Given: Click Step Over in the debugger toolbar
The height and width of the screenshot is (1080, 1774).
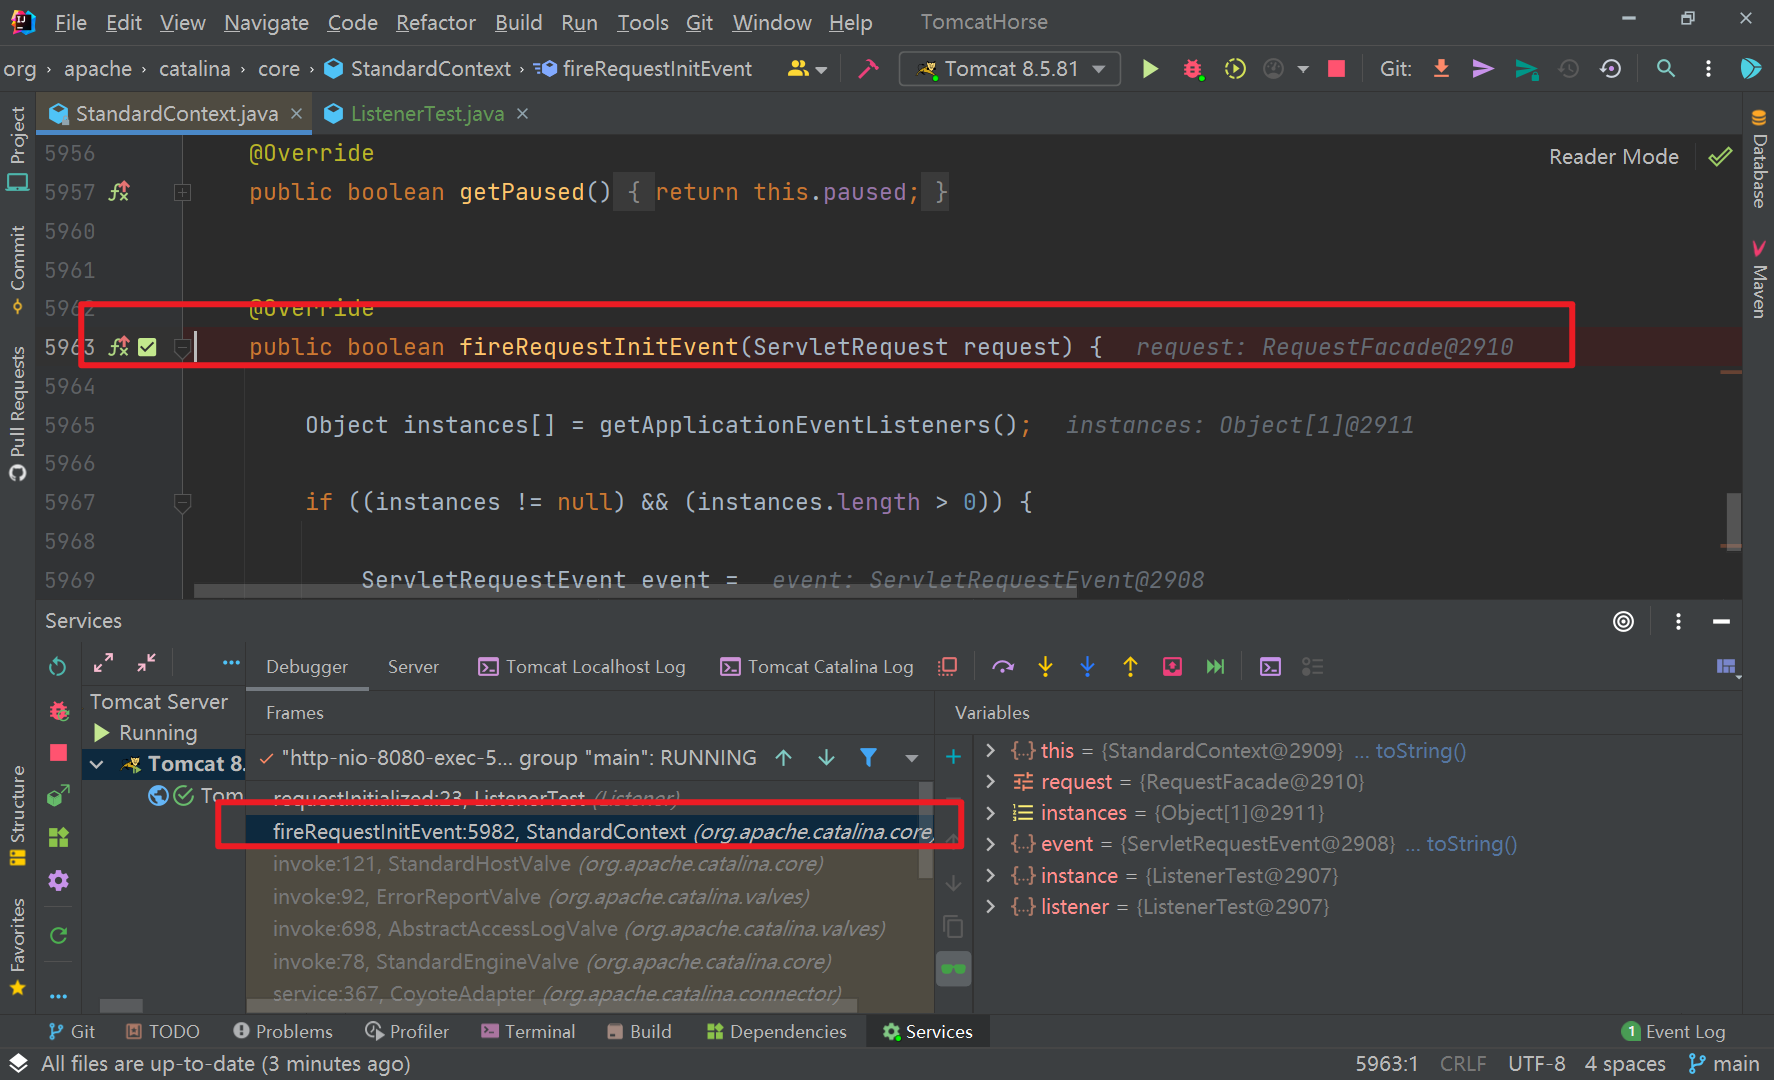Looking at the screenshot, I should [x=1003, y=666].
